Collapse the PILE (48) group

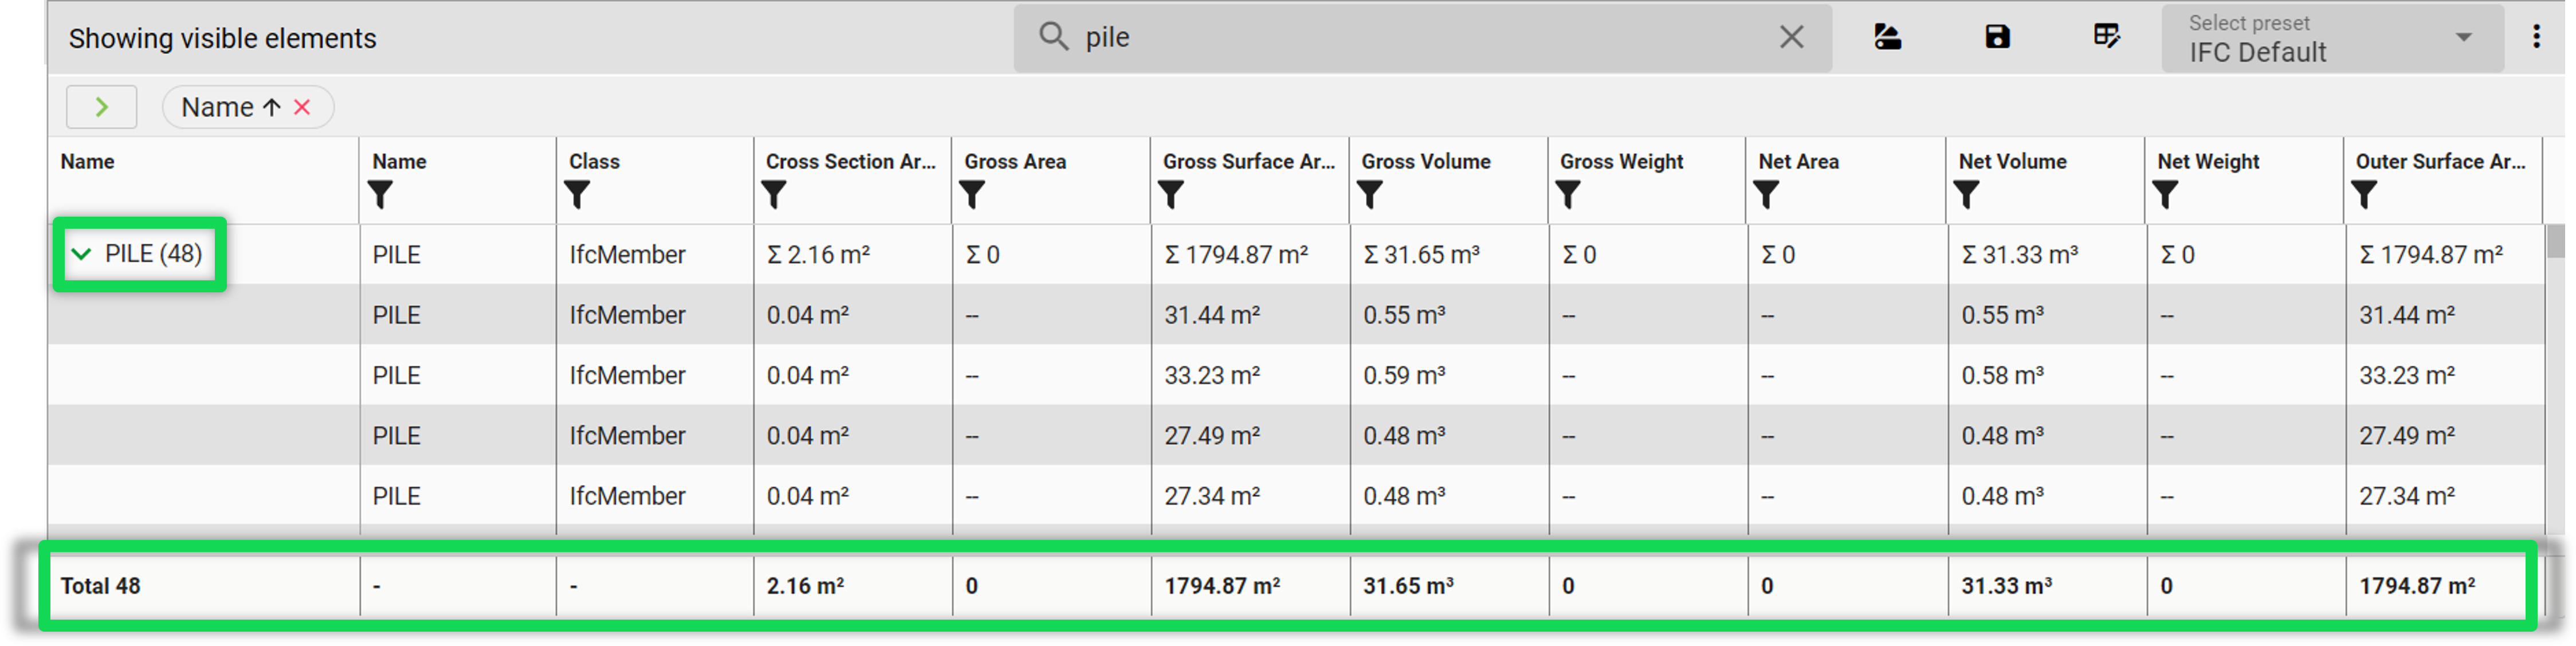tap(82, 254)
